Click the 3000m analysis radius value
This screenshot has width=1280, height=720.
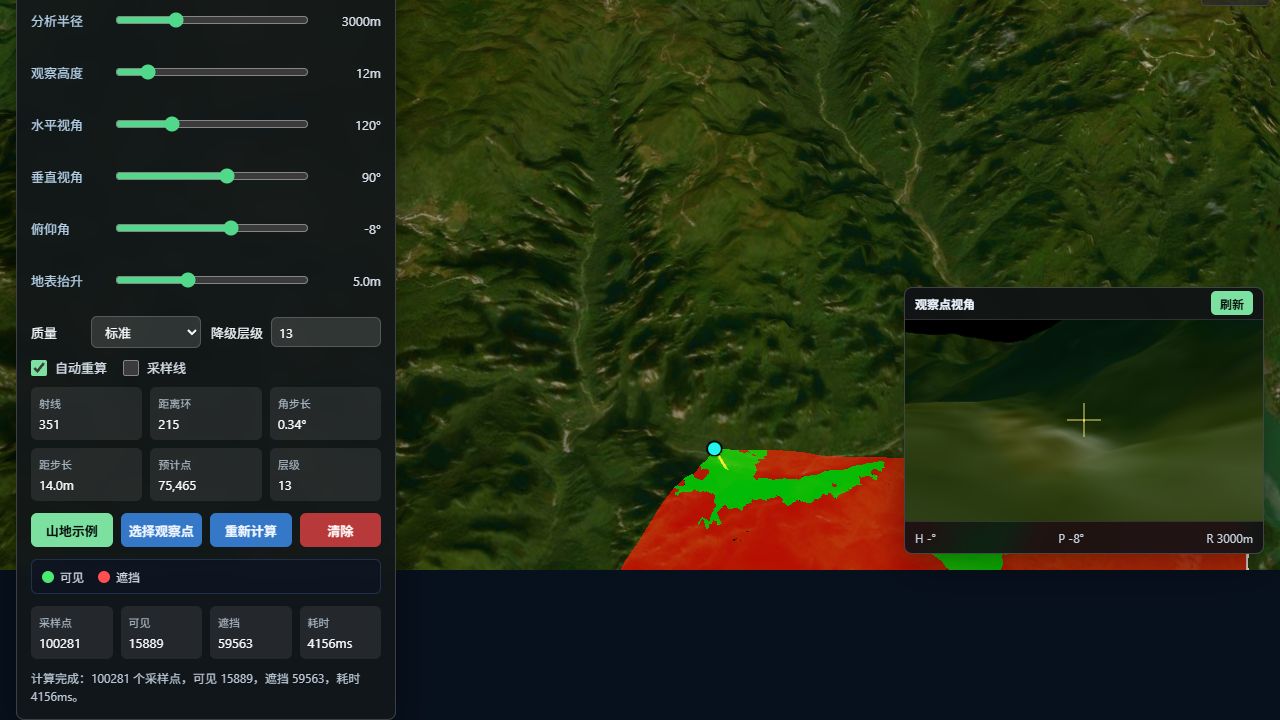coord(361,21)
